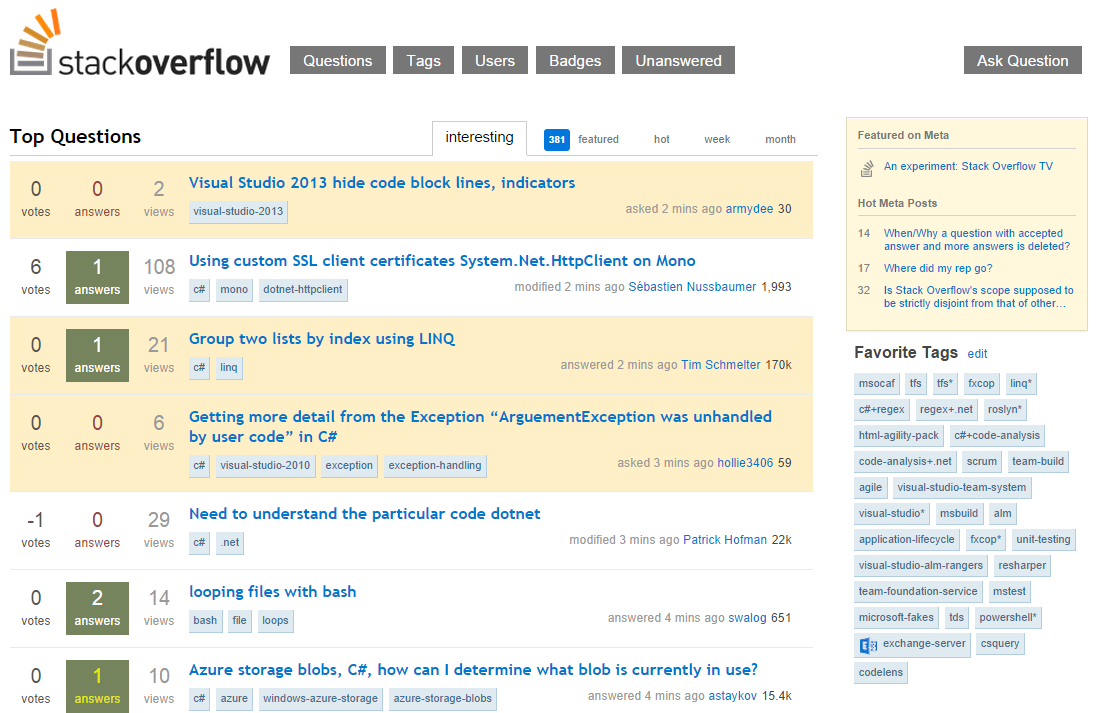The image size is (1096, 713).
Task: Switch to the hot tab
Action: [x=661, y=140]
